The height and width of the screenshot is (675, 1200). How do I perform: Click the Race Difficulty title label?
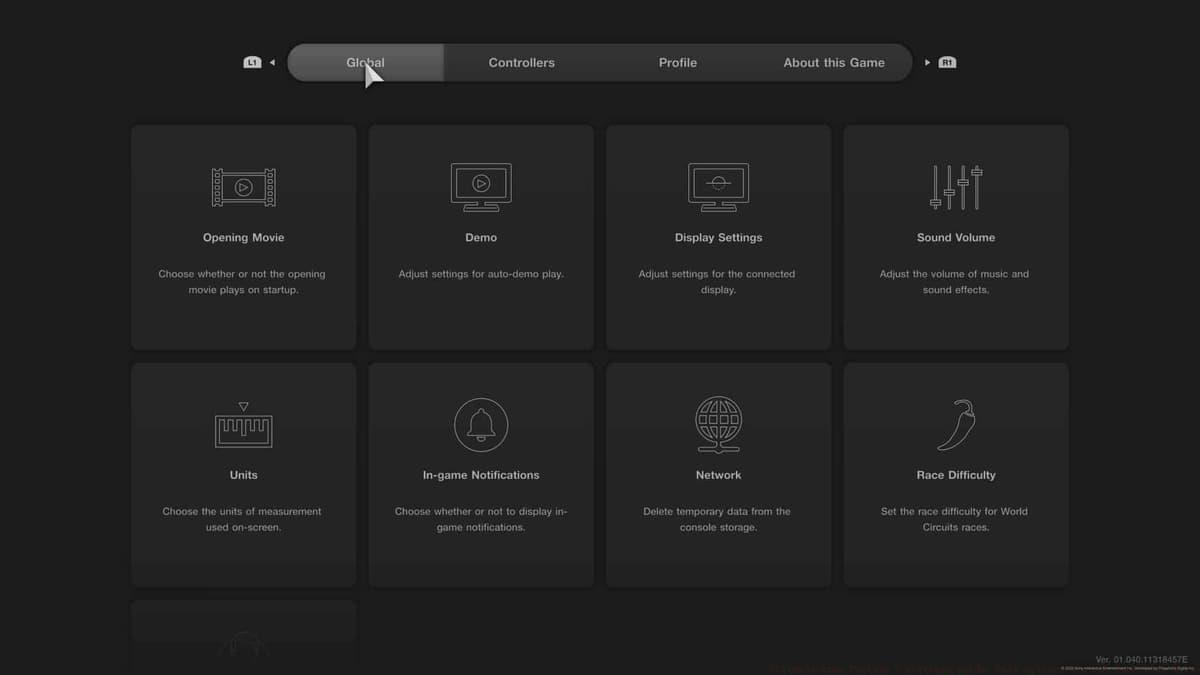click(x=956, y=475)
